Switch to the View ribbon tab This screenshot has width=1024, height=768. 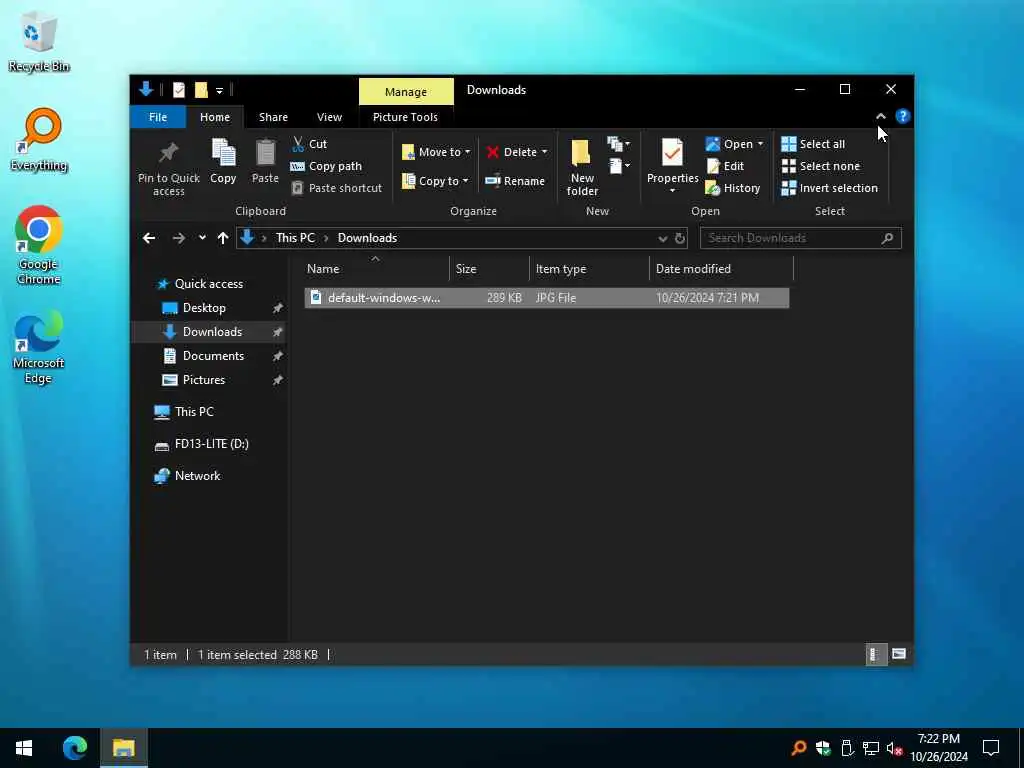(x=329, y=117)
